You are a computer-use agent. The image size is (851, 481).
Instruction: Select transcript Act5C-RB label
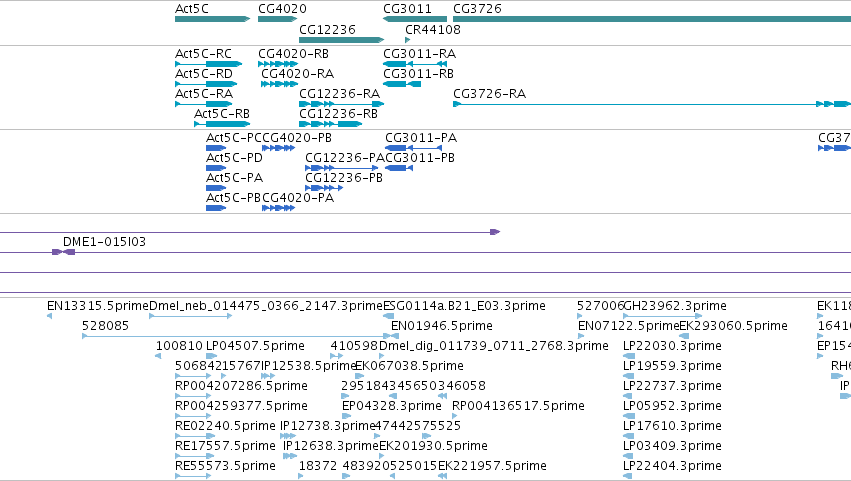tap(222, 114)
